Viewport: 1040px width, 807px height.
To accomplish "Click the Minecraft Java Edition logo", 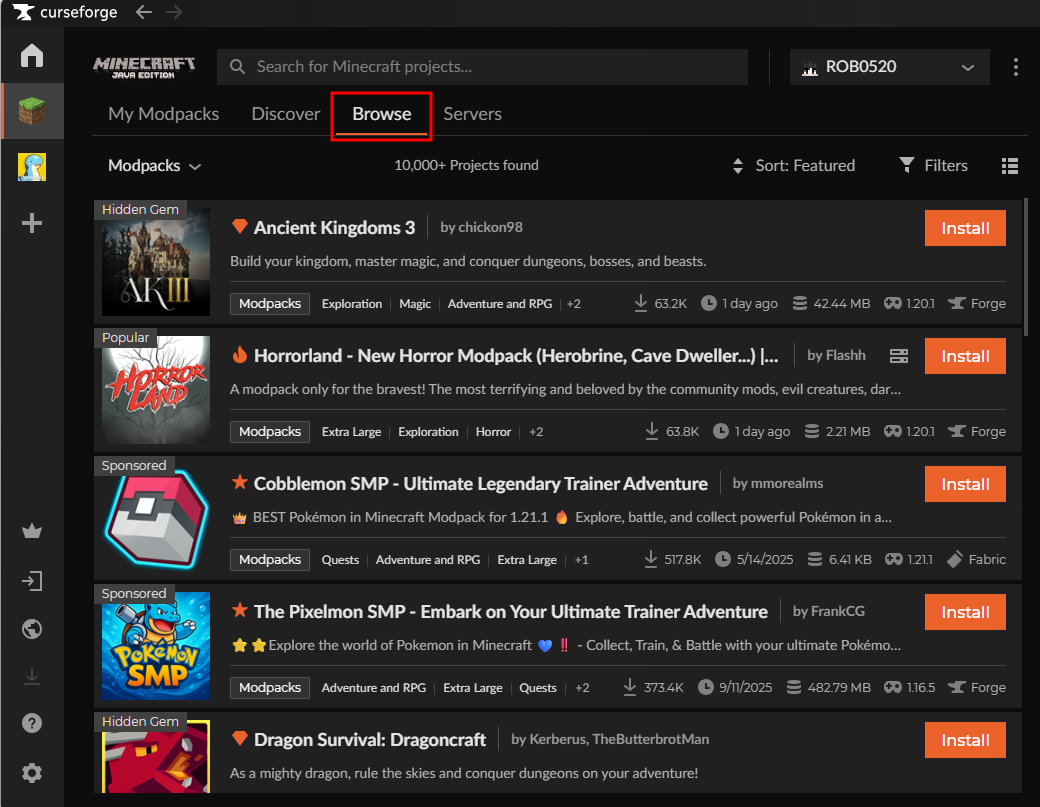I will pos(144,67).
